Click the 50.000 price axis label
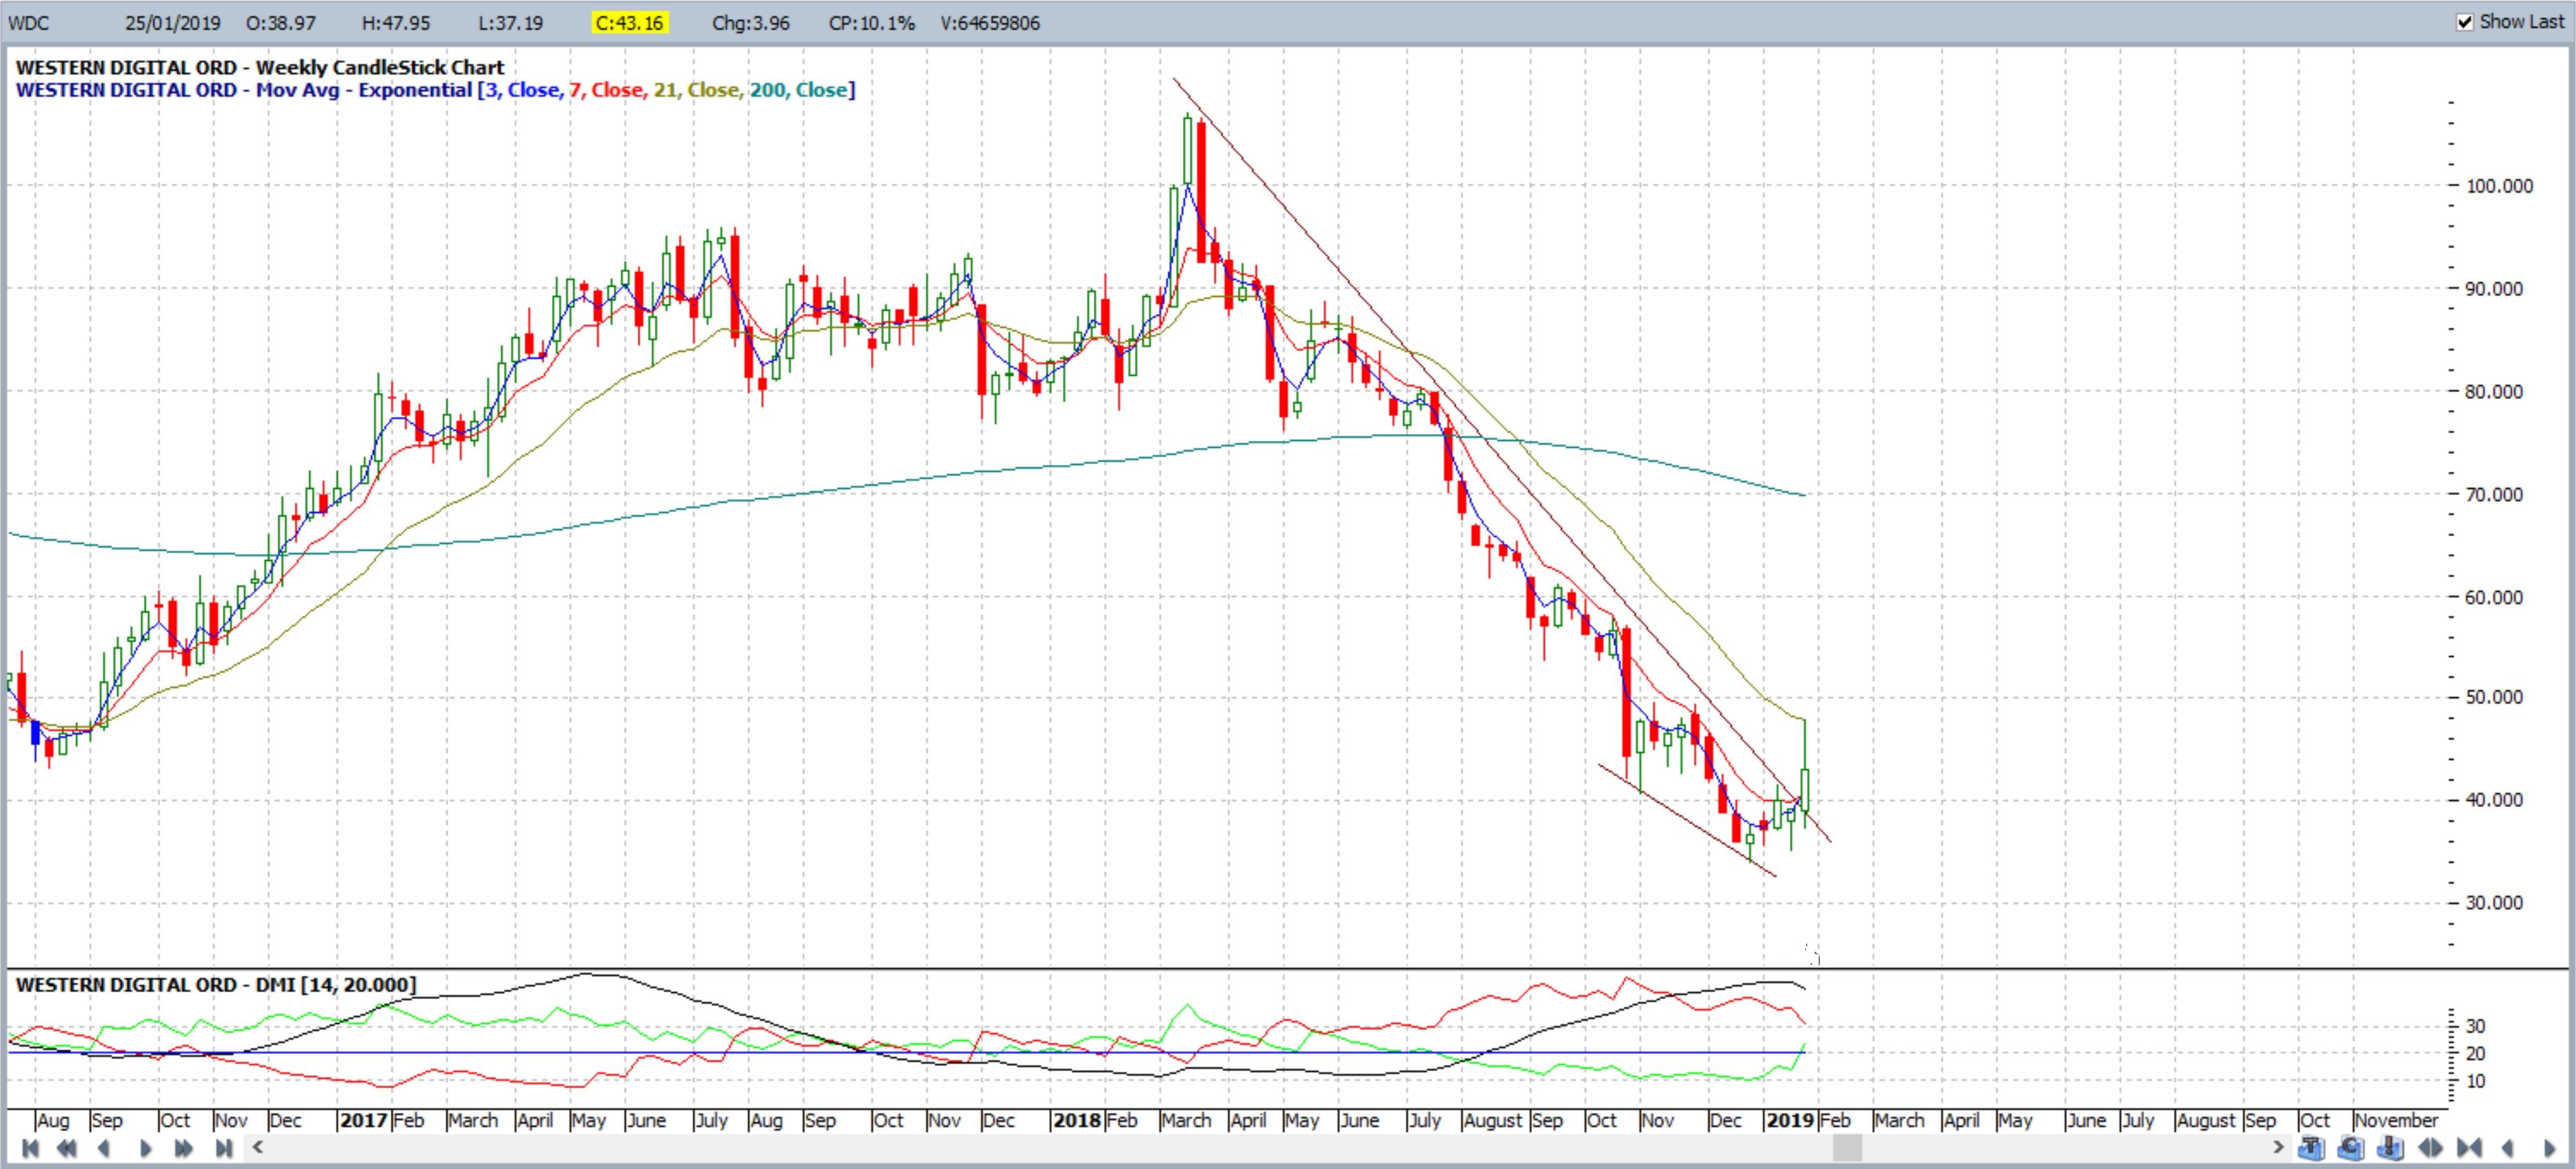Viewport: 2576px width, 1169px height. [2494, 697]
